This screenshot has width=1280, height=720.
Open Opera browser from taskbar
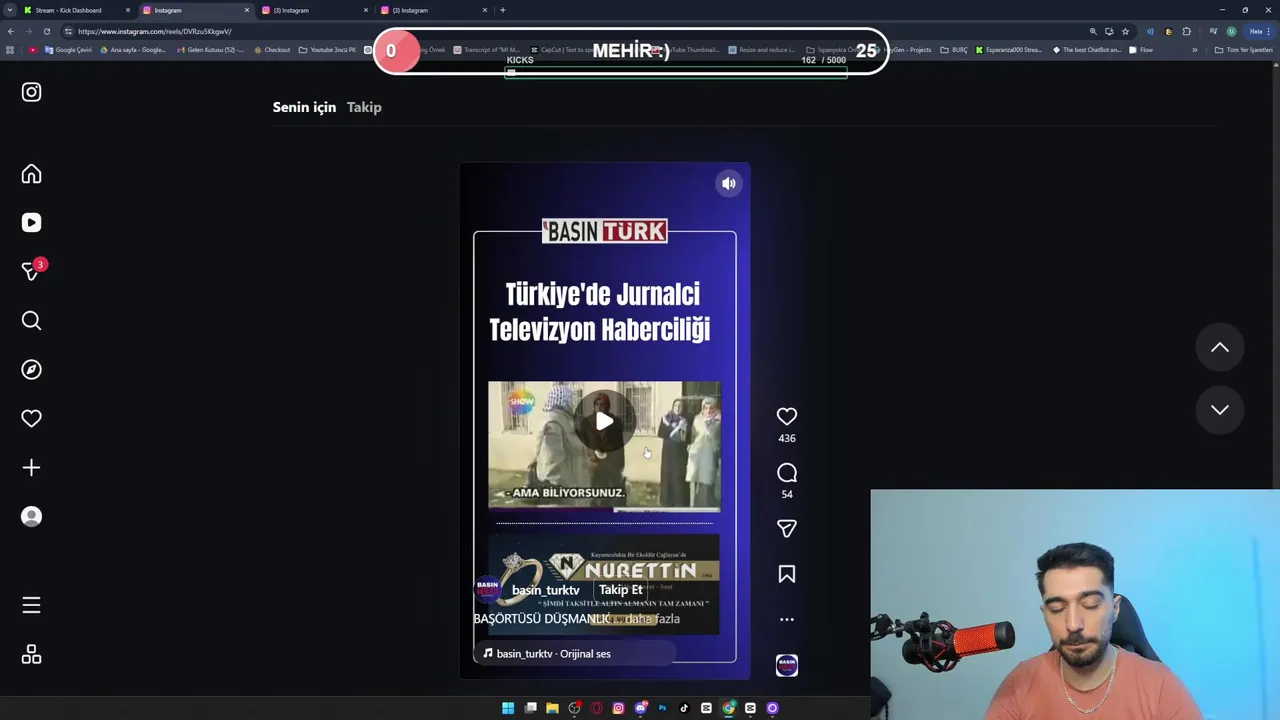596,708
